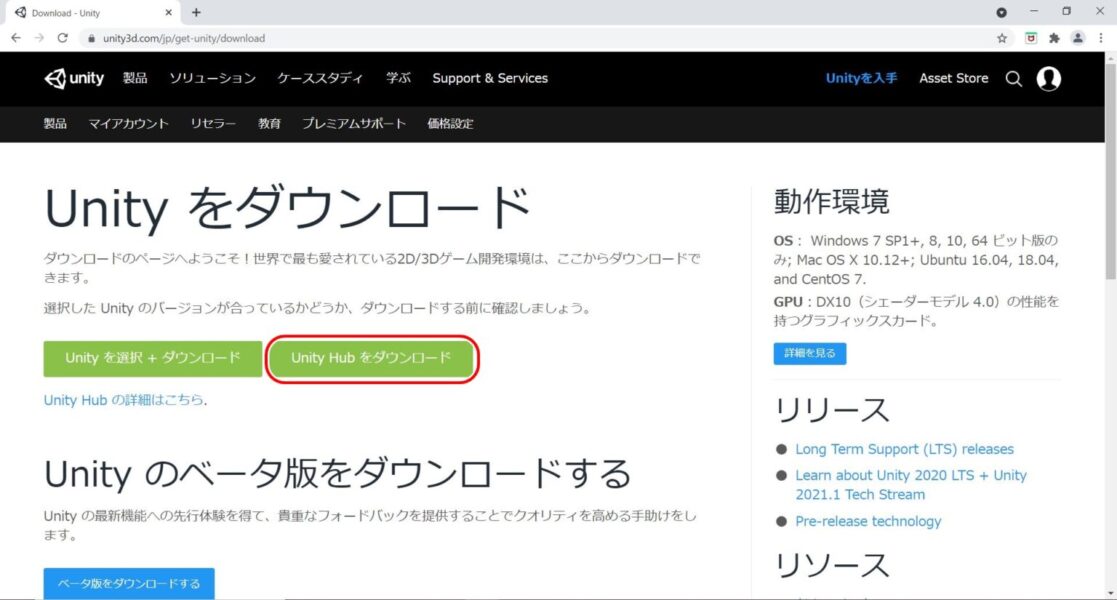The width and height of the screenshot is (1117, 600).
Task: Open Long Term Support (LTS) releases link
Action: point(905,449)
